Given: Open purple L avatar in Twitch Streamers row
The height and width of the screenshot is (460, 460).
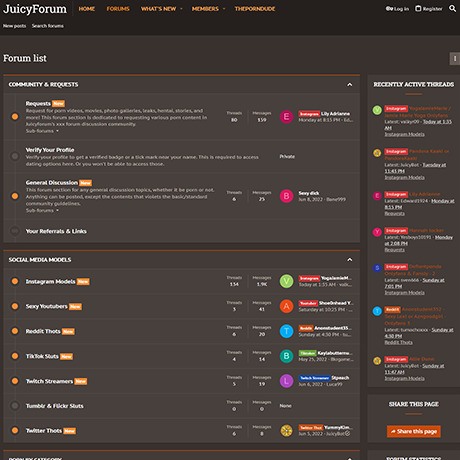Looking at the screenshot, I should [286, 381].
